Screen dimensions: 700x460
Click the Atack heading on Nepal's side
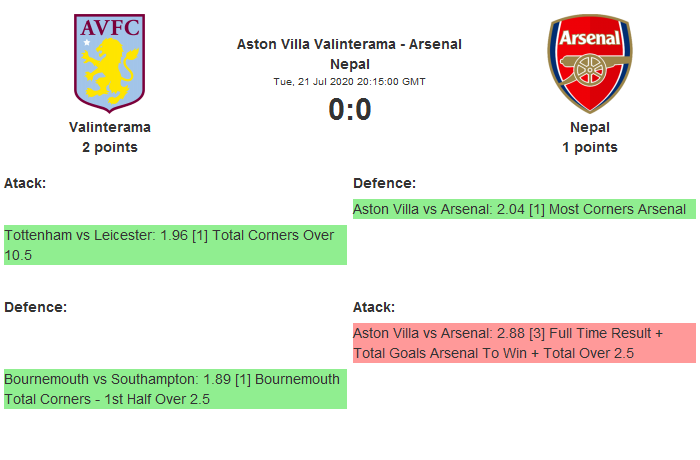coord(374,307)
